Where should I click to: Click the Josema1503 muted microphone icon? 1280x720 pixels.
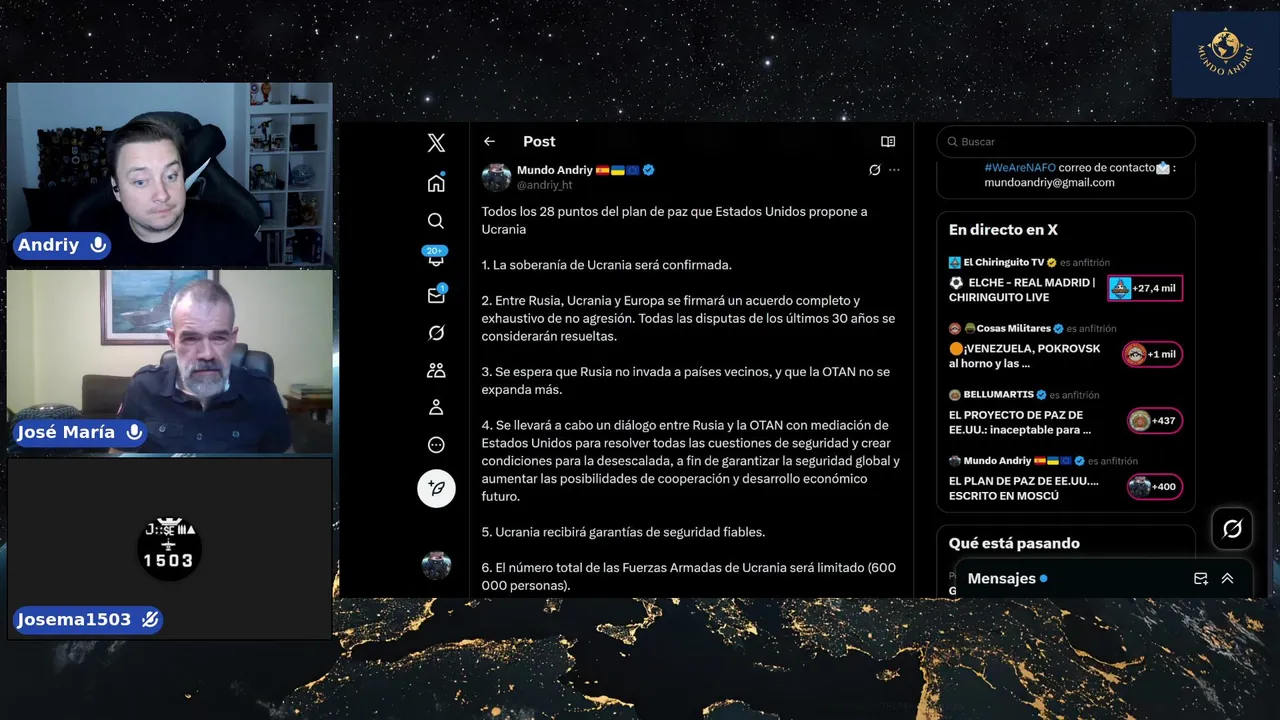(x=149, y=620)
